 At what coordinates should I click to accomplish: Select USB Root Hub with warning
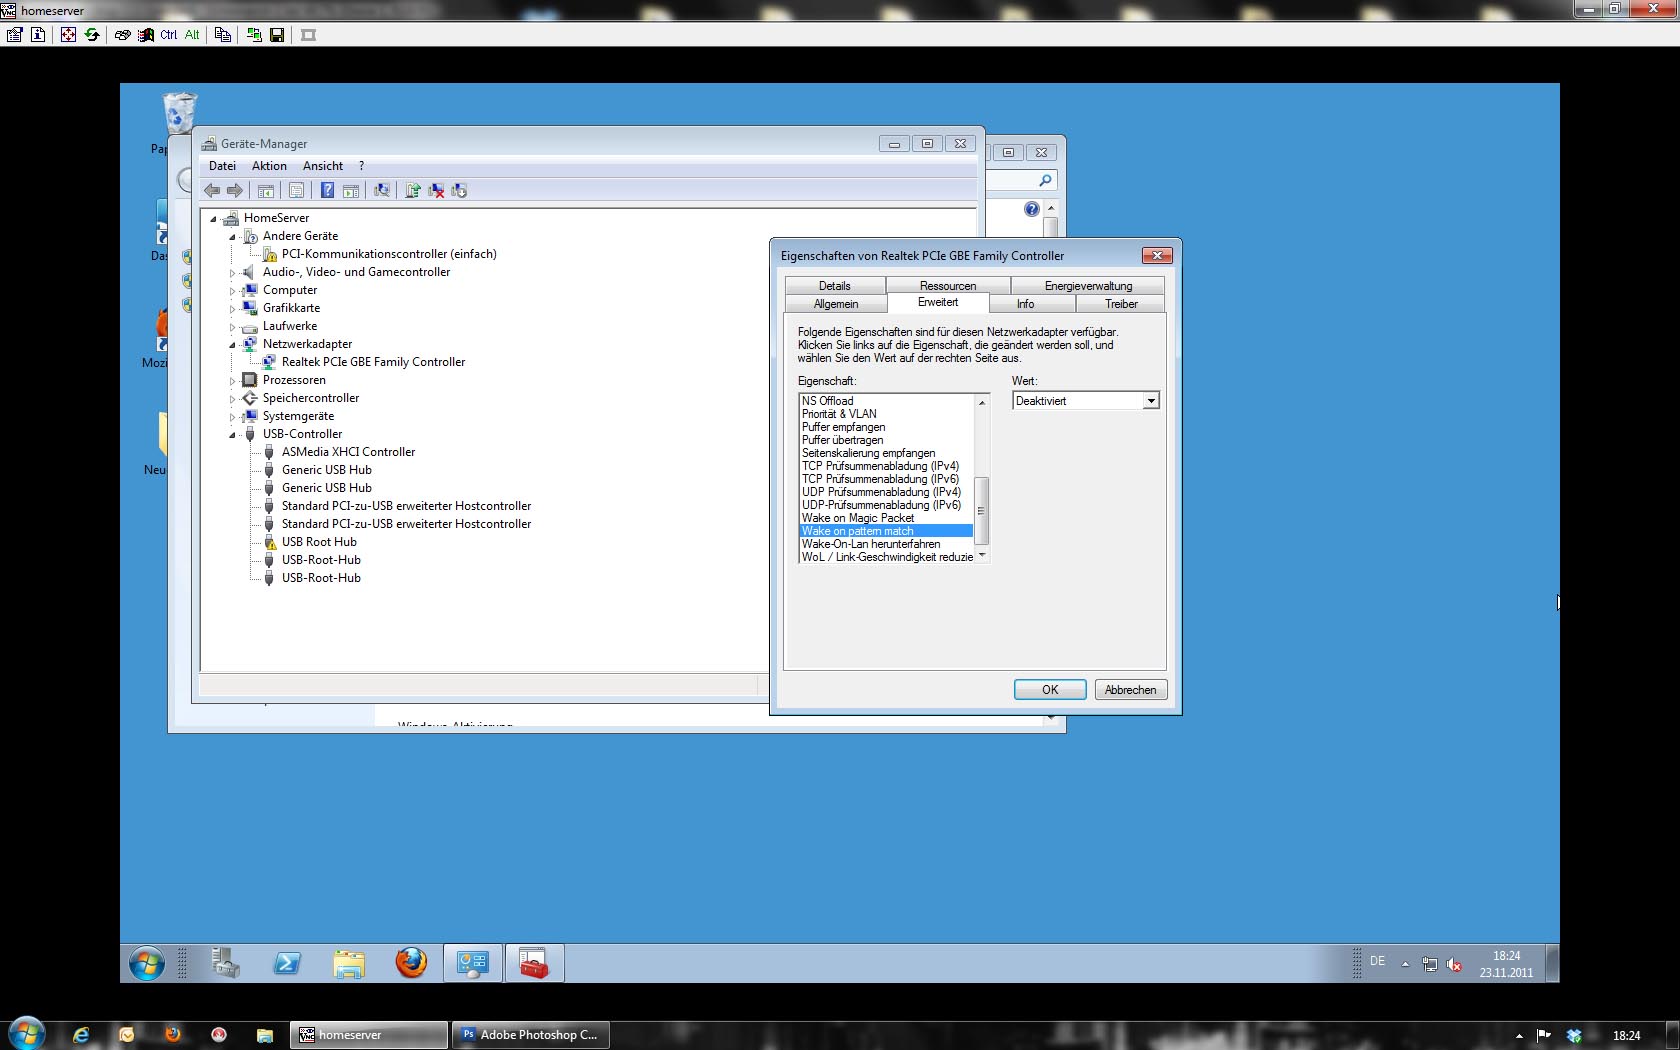click(319, 542)
